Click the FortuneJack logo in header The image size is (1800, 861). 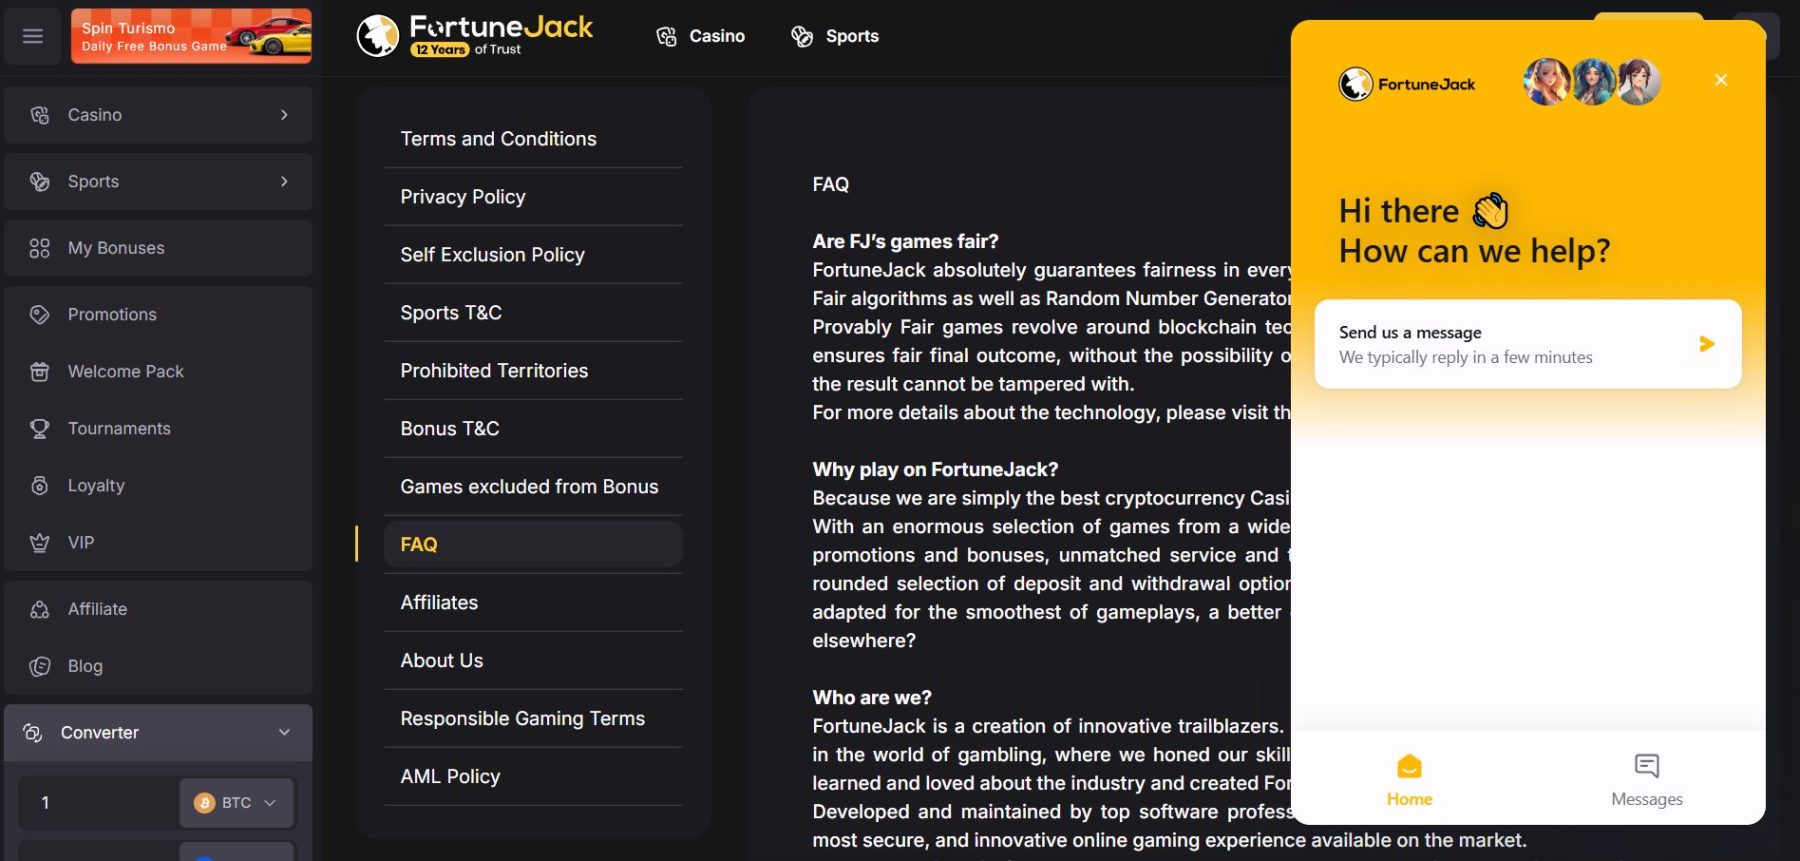(x=474, y=36)
